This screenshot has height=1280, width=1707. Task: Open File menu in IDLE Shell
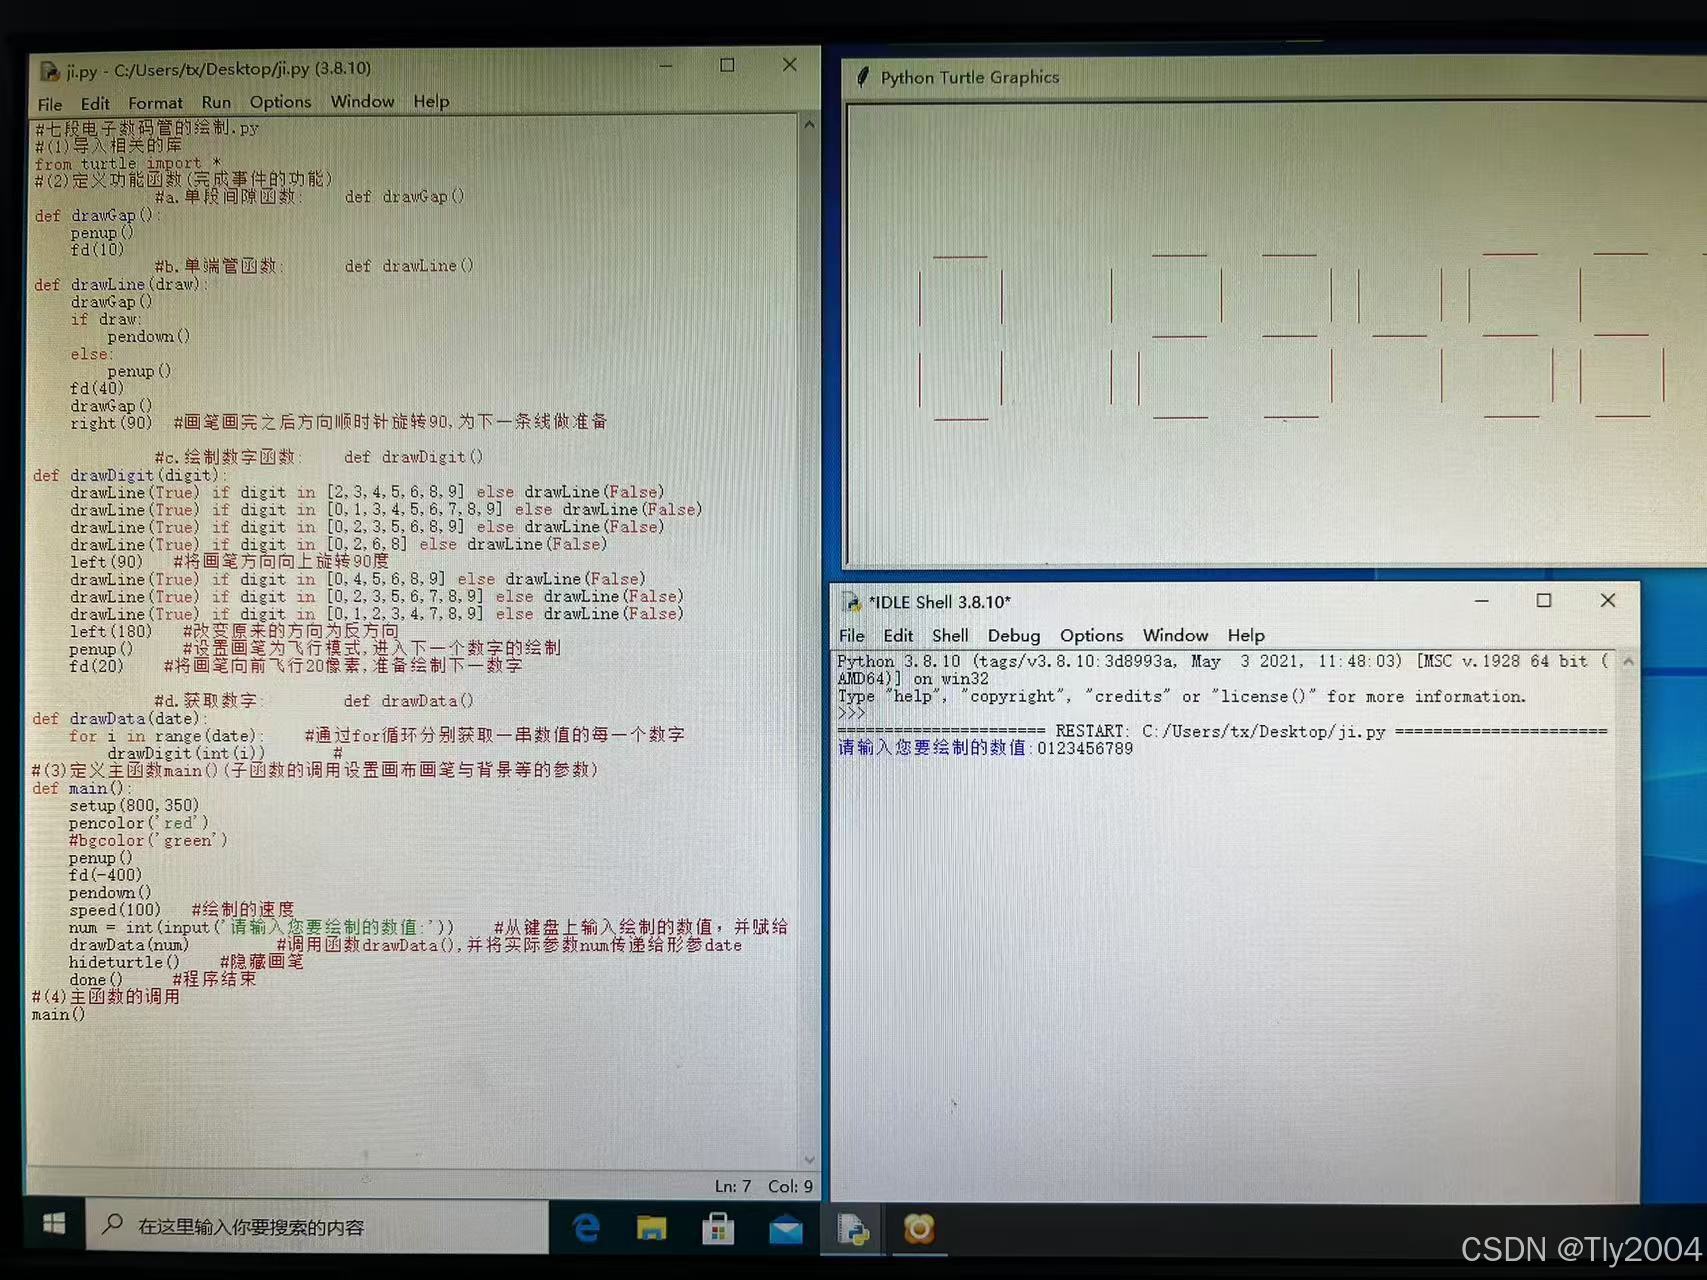pos(852,635)
